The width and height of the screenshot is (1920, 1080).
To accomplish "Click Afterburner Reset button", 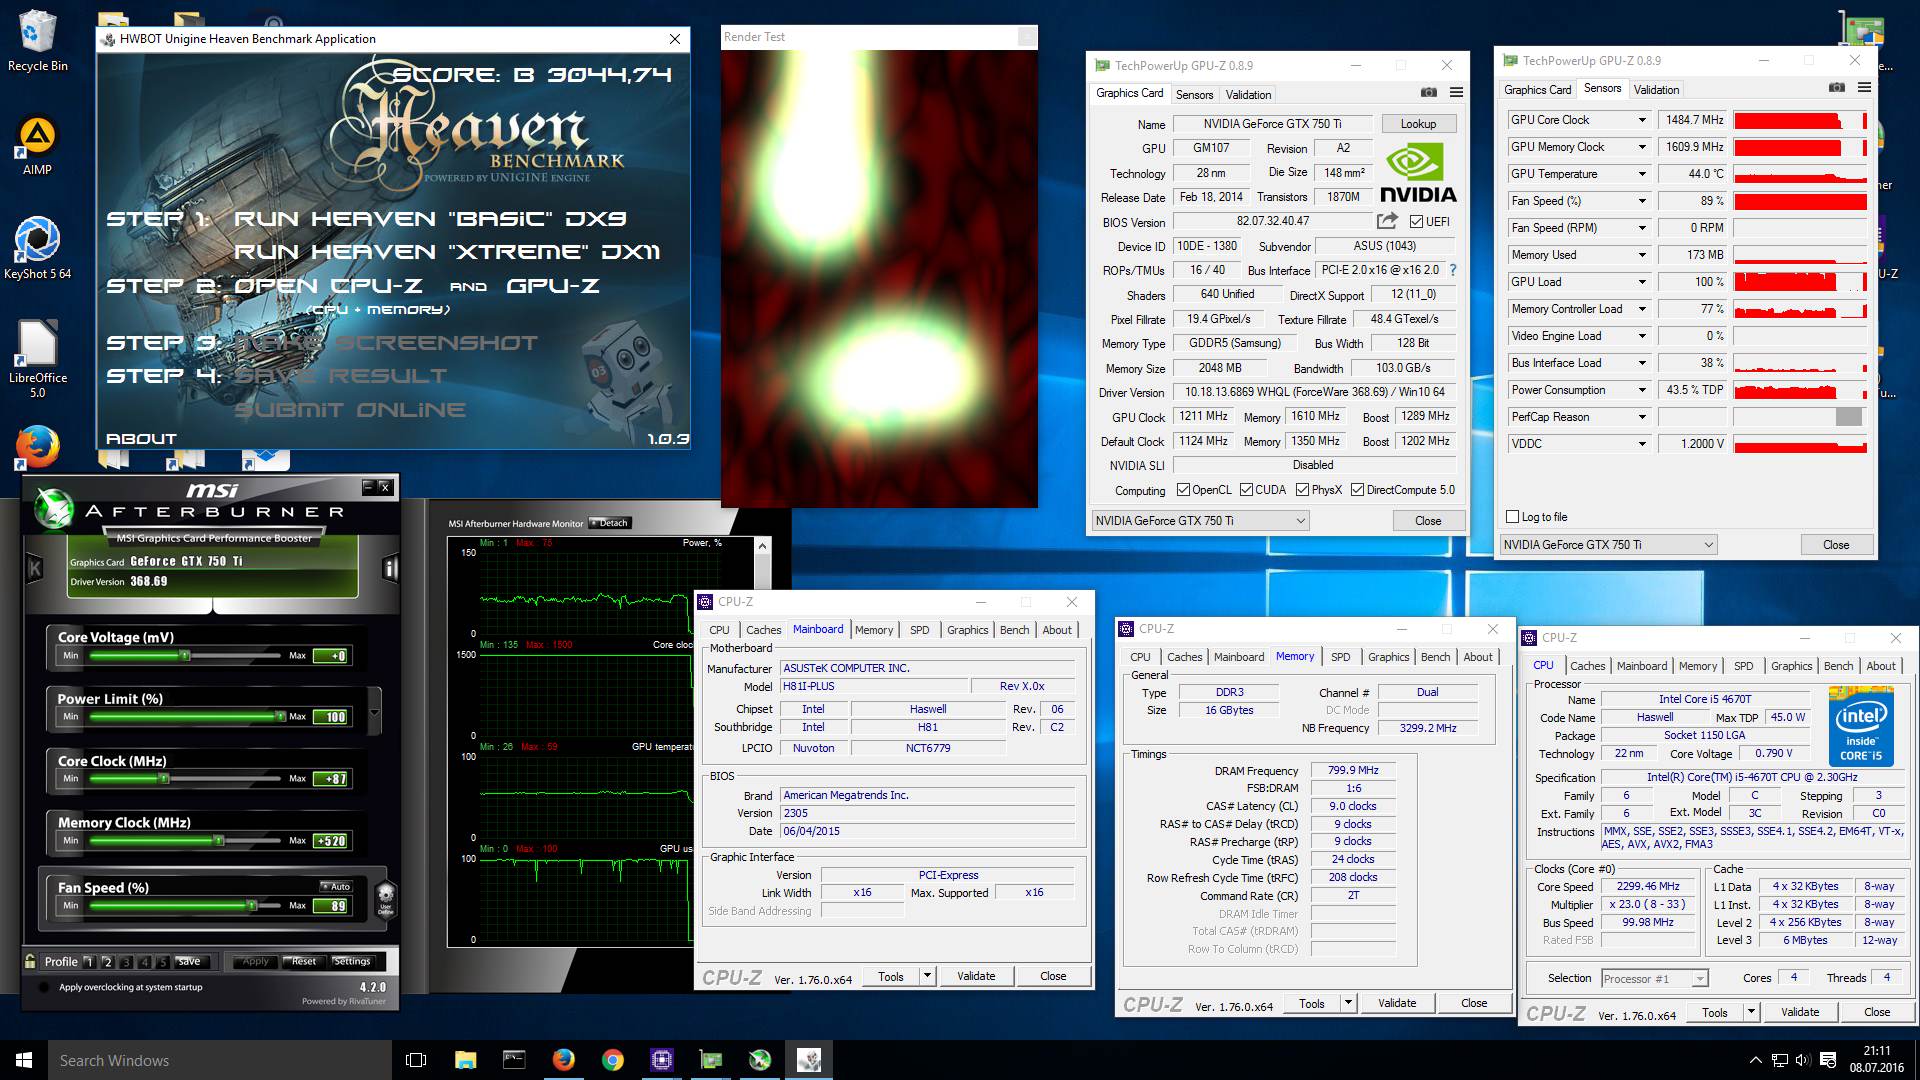I will (x=303, y=961).
